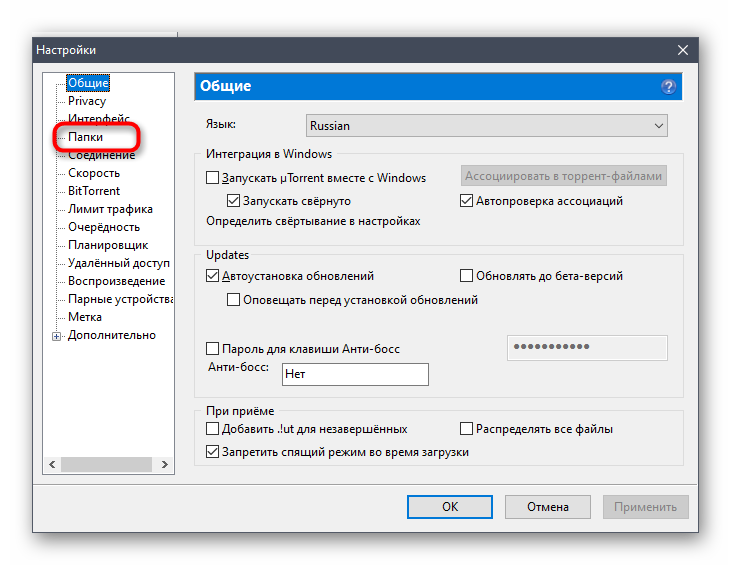Click the Анти-босс password field
The image size is (731, 565).
[x=587, y=348]
